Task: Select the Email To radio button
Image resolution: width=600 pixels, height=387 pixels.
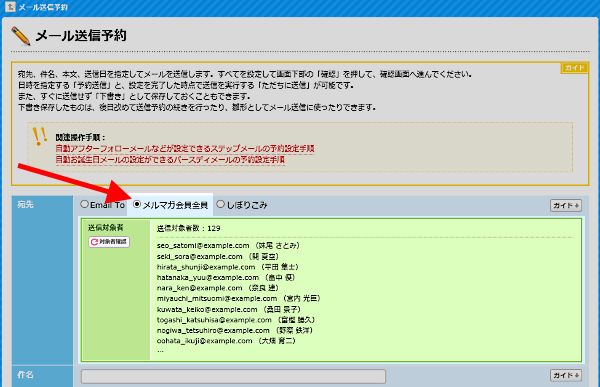Action: [85, 204]
